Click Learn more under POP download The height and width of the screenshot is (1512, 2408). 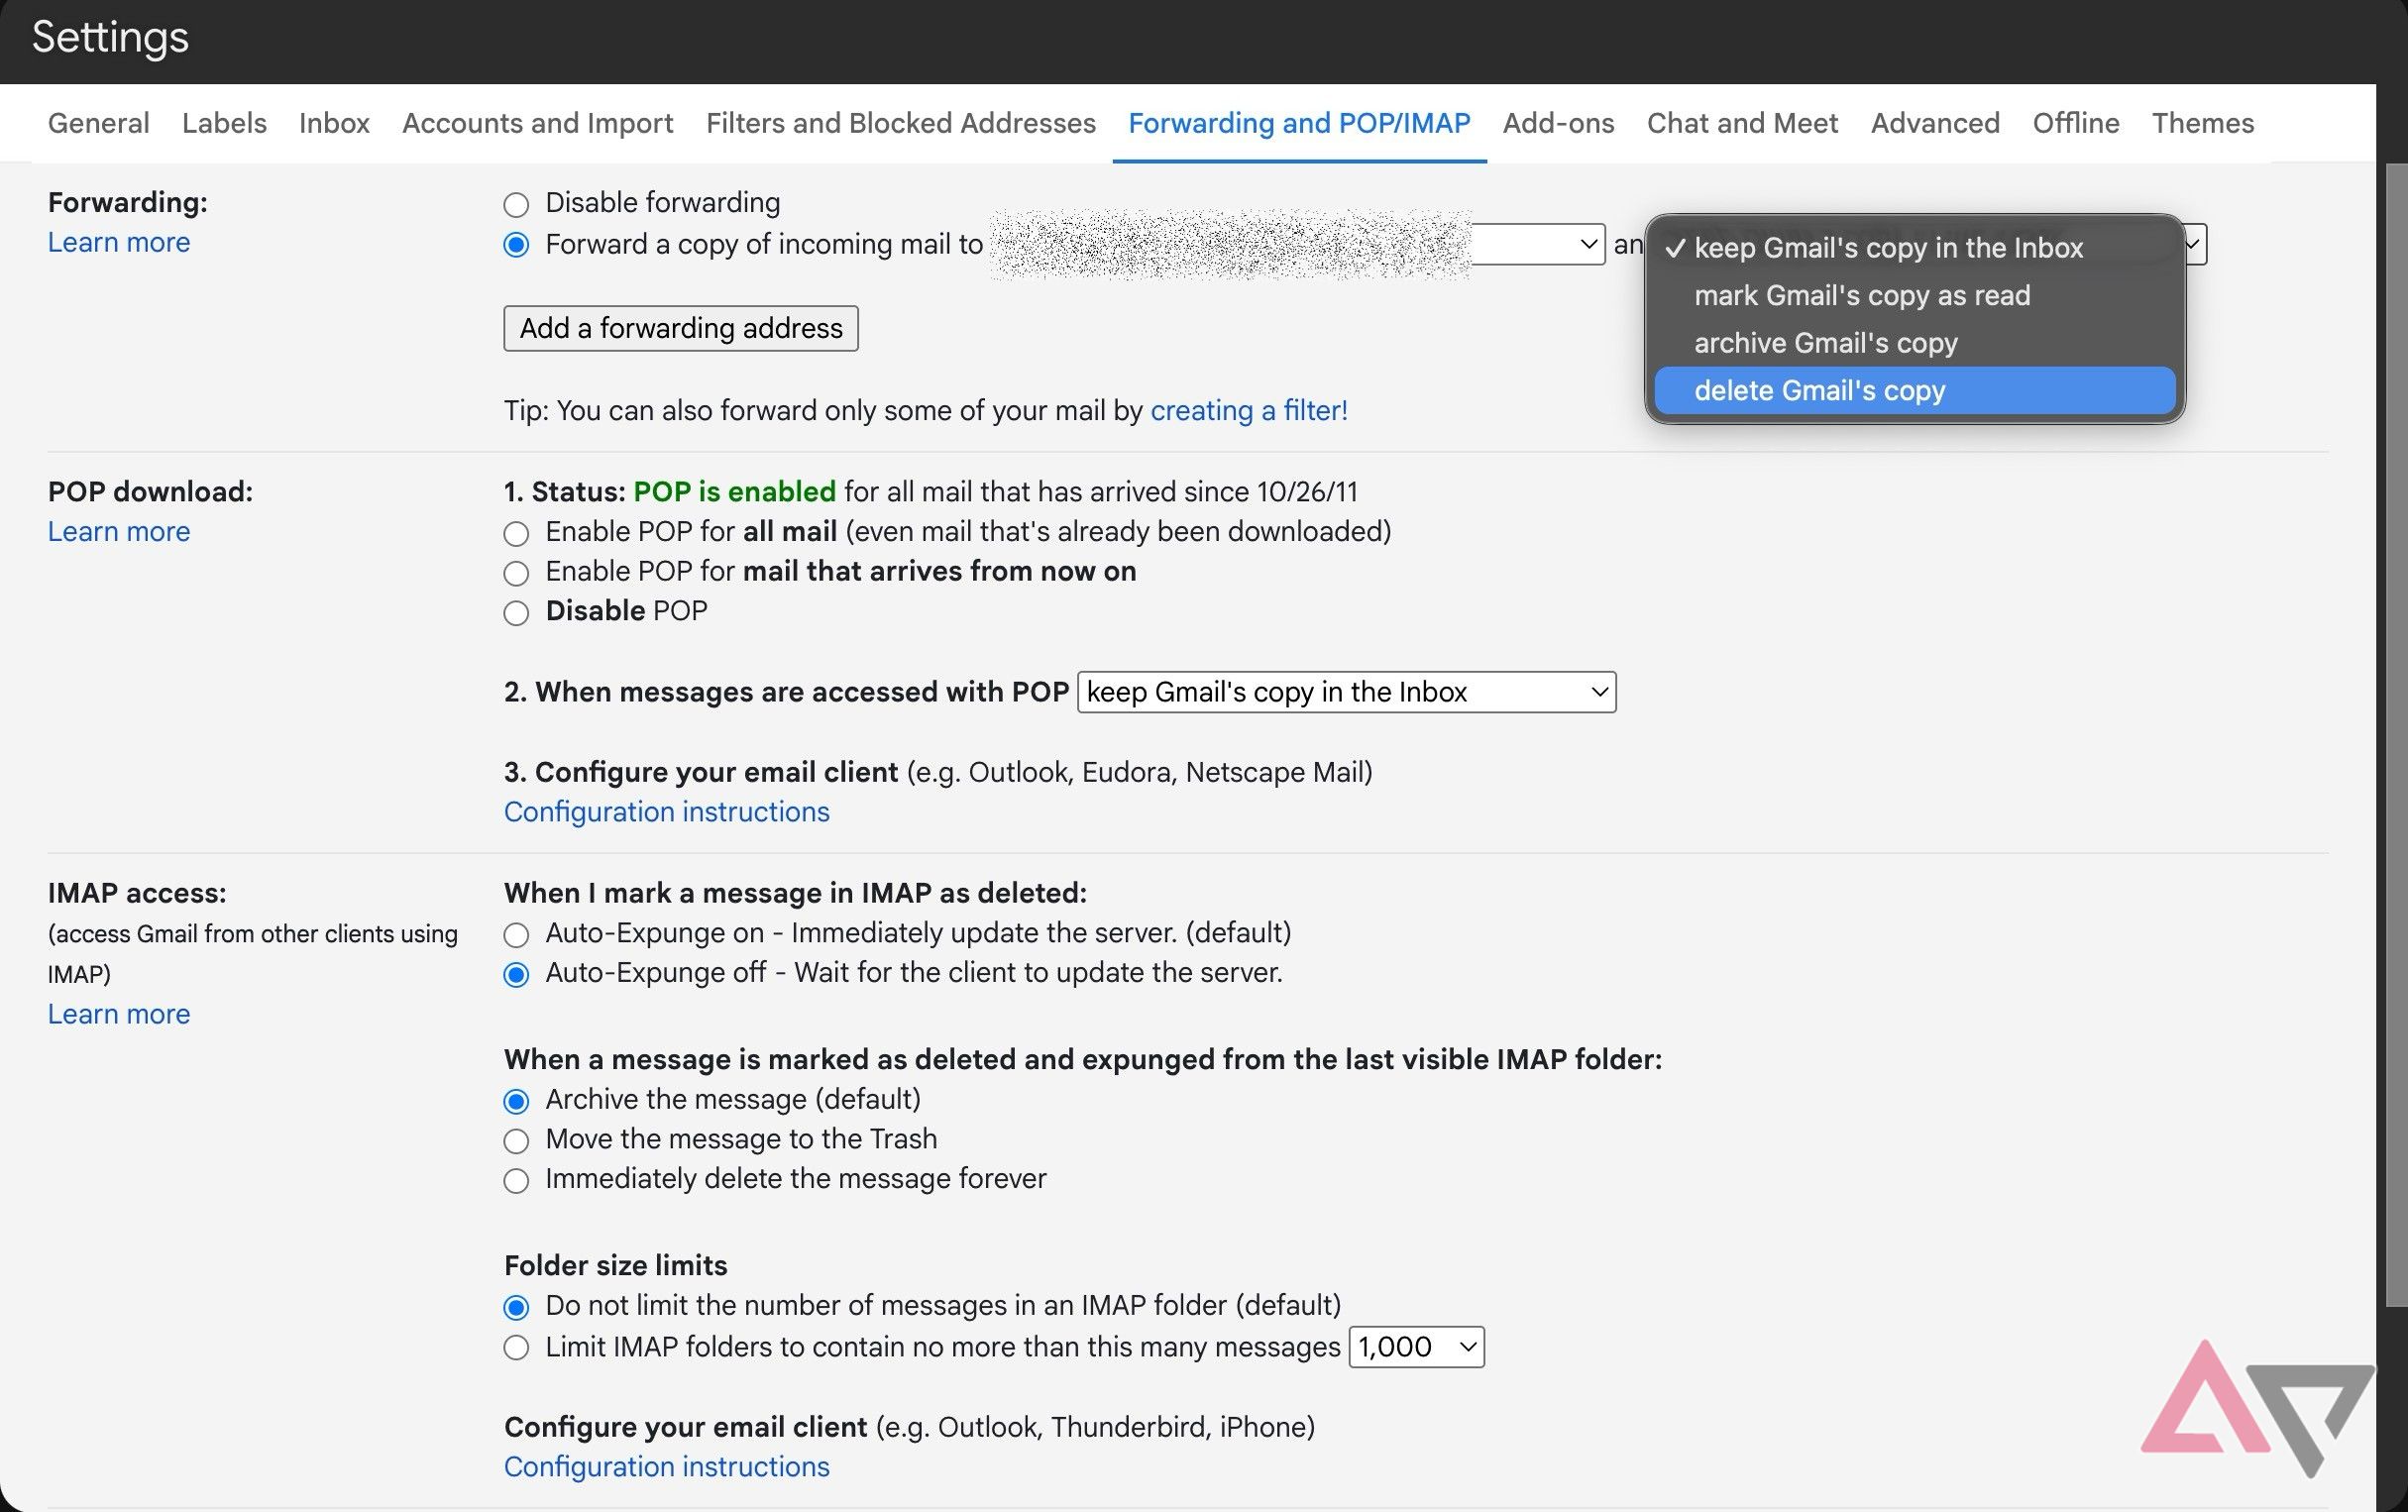(119, 532)
